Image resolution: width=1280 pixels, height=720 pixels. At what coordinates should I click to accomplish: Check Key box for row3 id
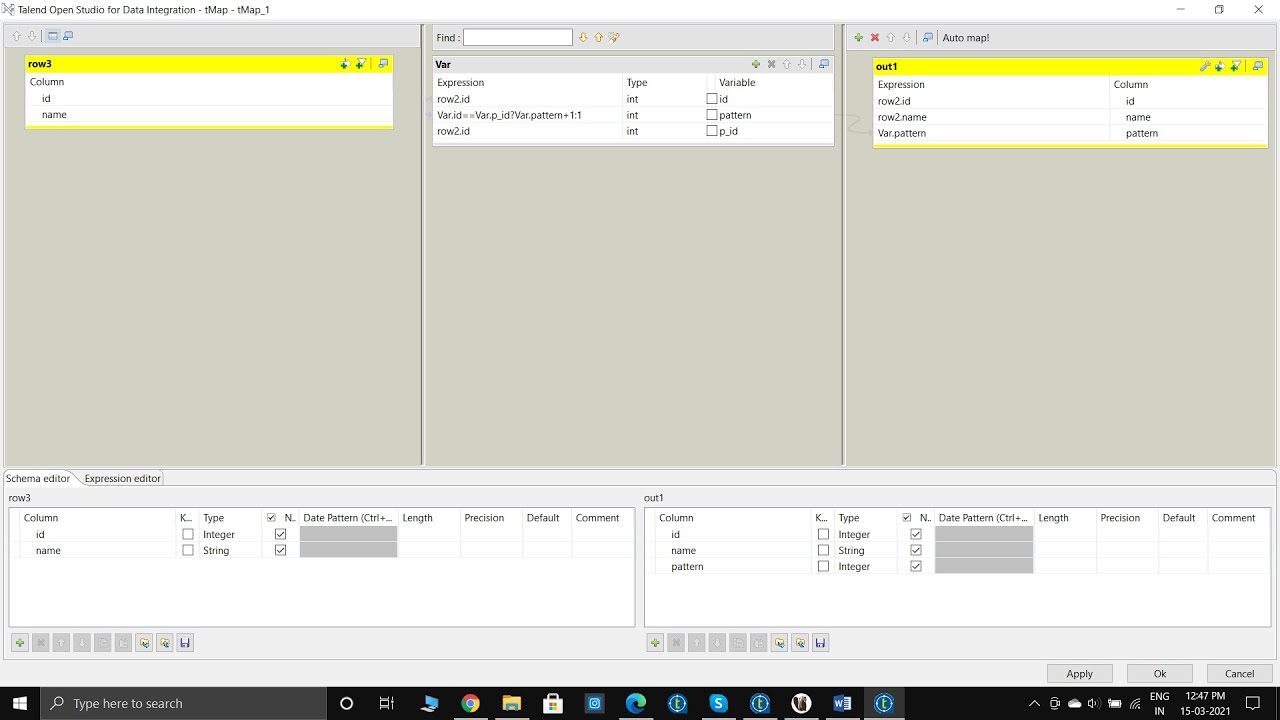point(188,534)
